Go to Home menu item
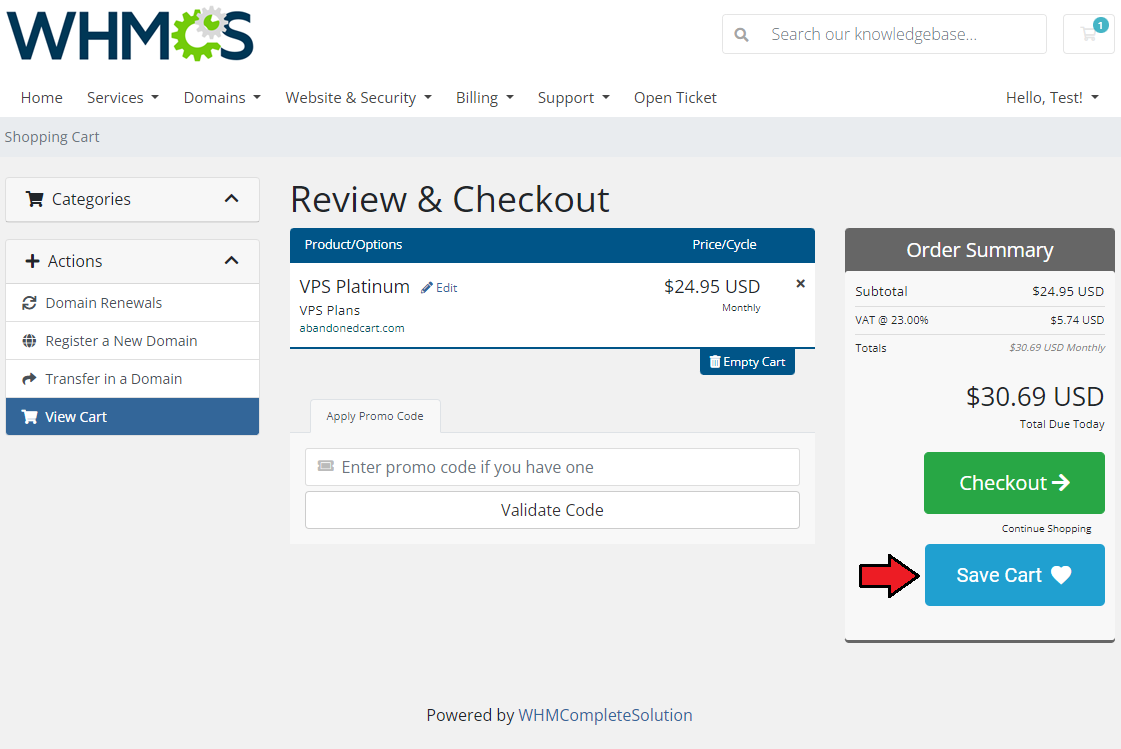The width and height of the screenshot is (1121, 749). [41, 98]
